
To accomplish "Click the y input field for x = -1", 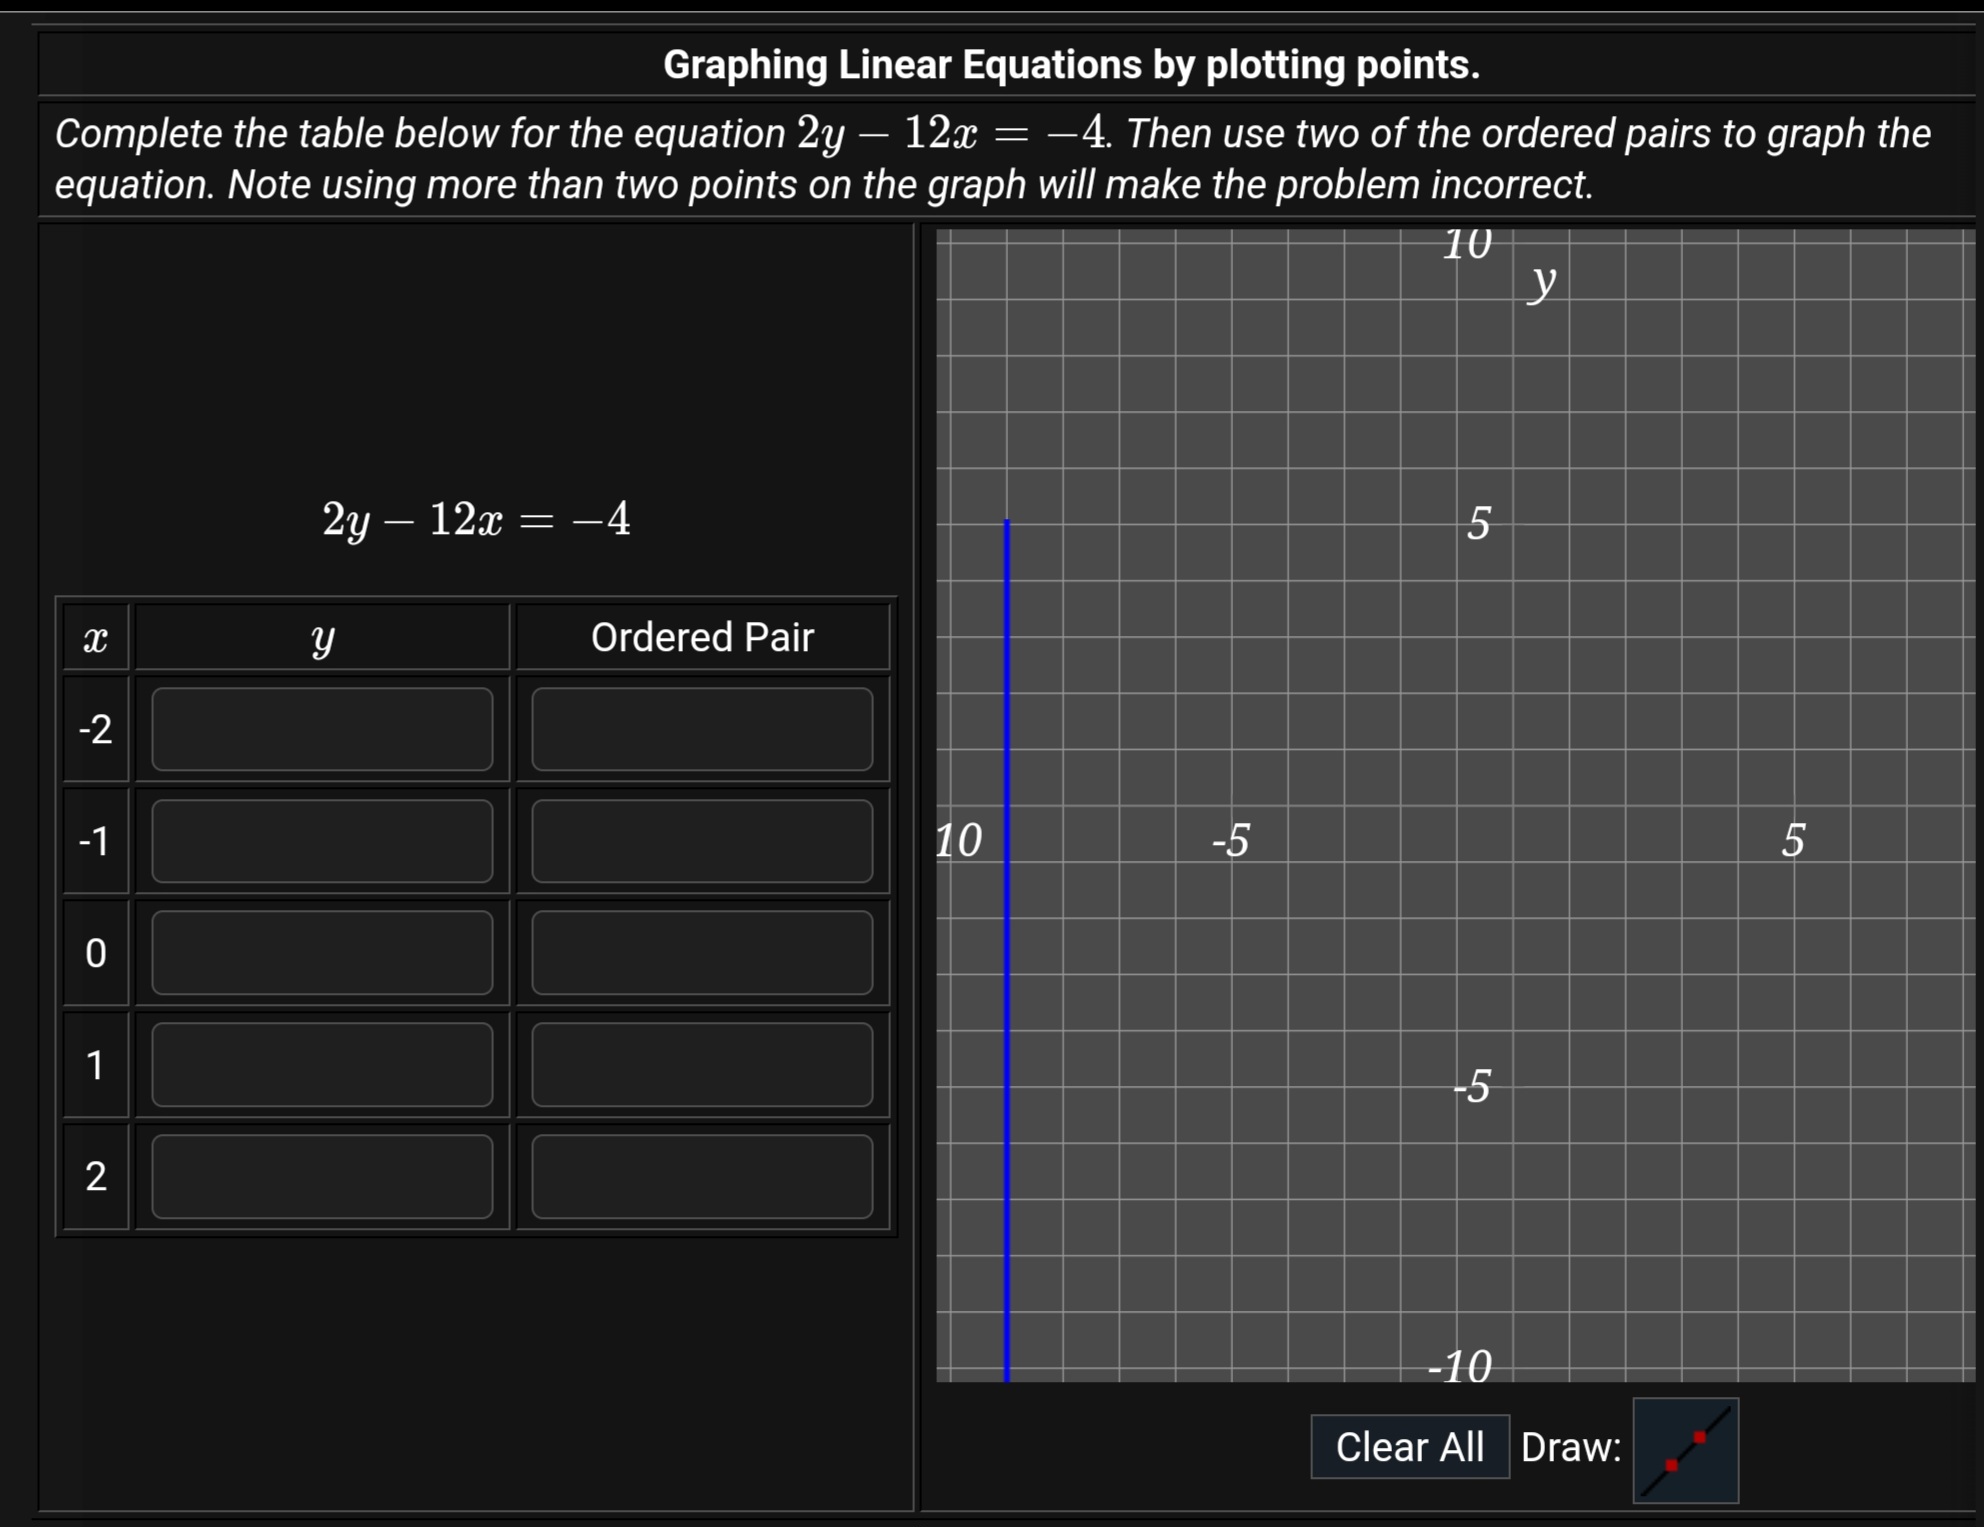I will point(322,841).
